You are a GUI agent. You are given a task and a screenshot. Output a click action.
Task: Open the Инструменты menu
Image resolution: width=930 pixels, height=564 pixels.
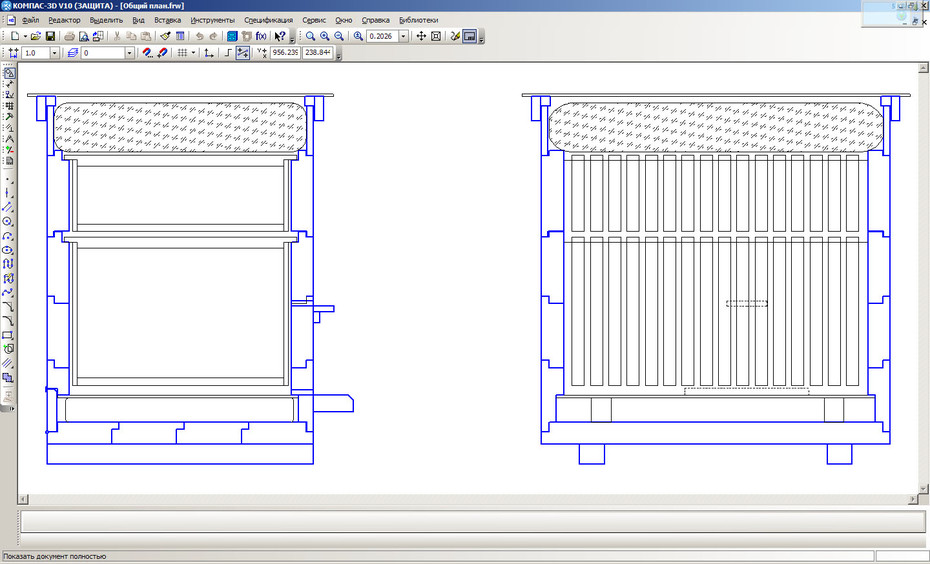pos(212,20)
